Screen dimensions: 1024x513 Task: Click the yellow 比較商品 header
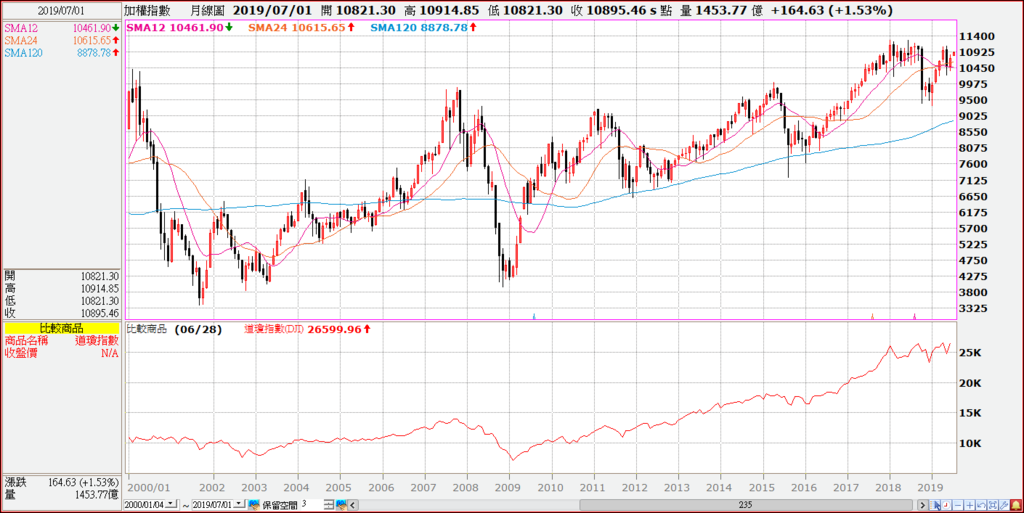pyautogui.click(x=62, y=328)
